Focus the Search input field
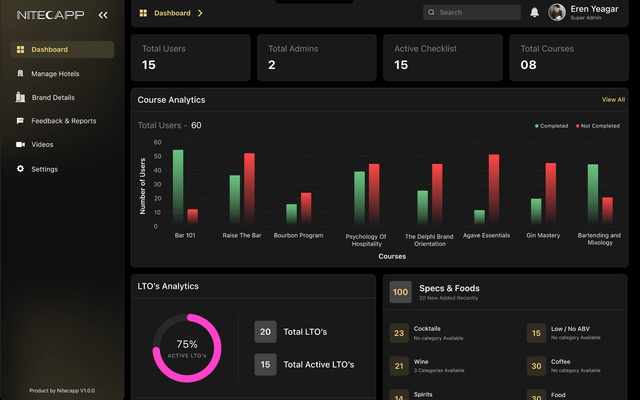The image size is (640, 400). 472,12
